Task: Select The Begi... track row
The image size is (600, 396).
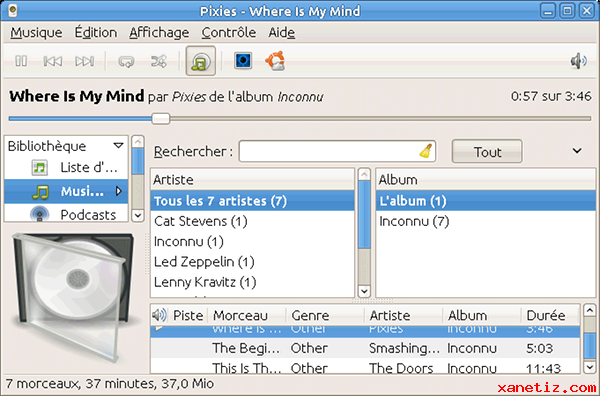Action: point(365,348)
